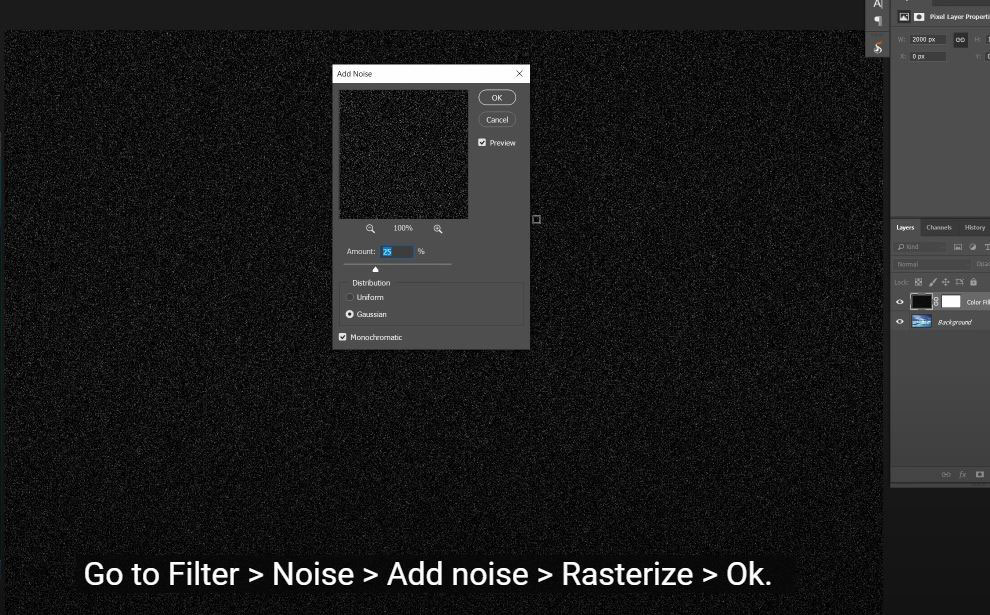Hide the Color Fill layer

coord(900,302)
